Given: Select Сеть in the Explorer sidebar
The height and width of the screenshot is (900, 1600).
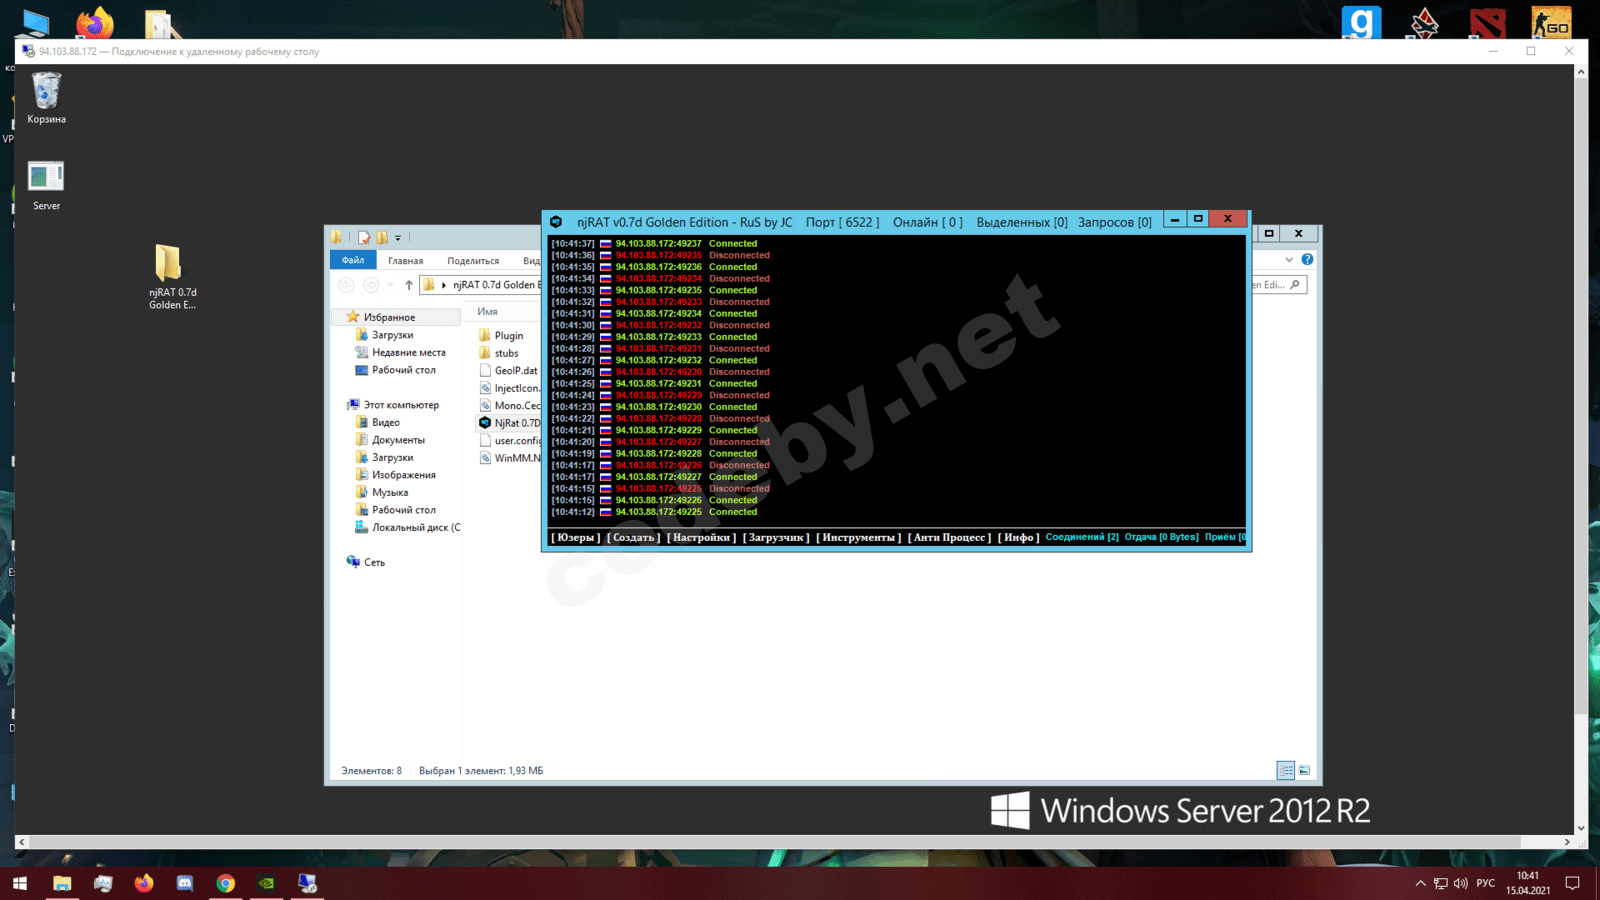Looking at the screenshot, I should click(x=374, y=562).
